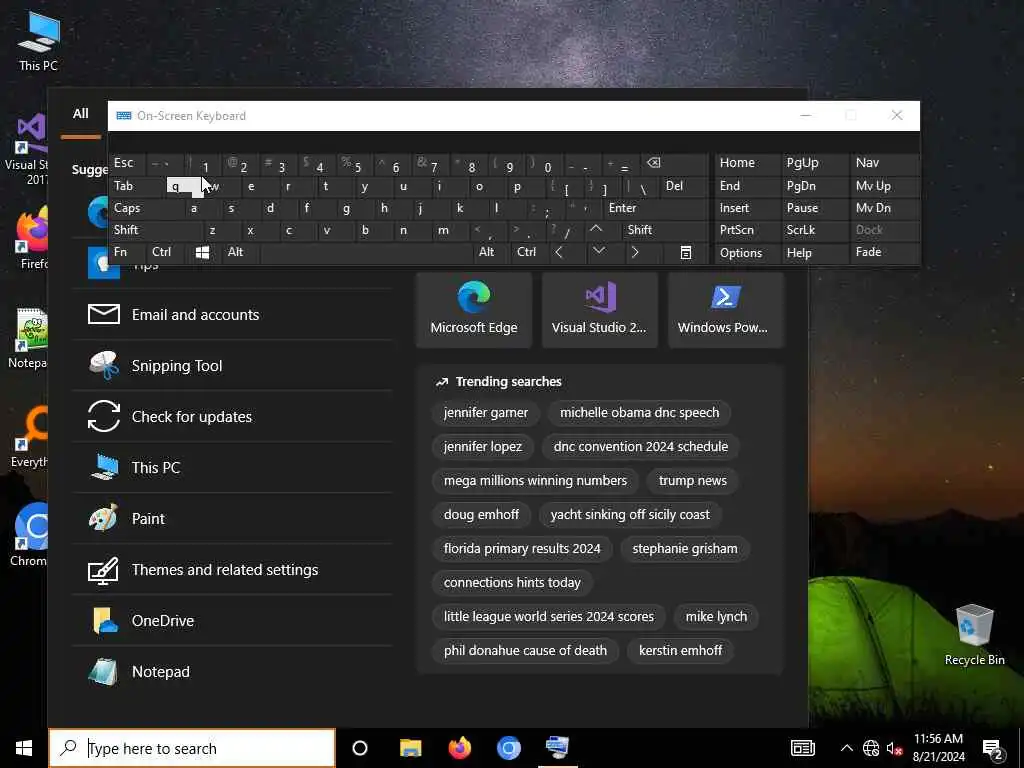Open Check for updates suggestion
The width and height of the screenshot is (1024, 768).
[232, 417]
